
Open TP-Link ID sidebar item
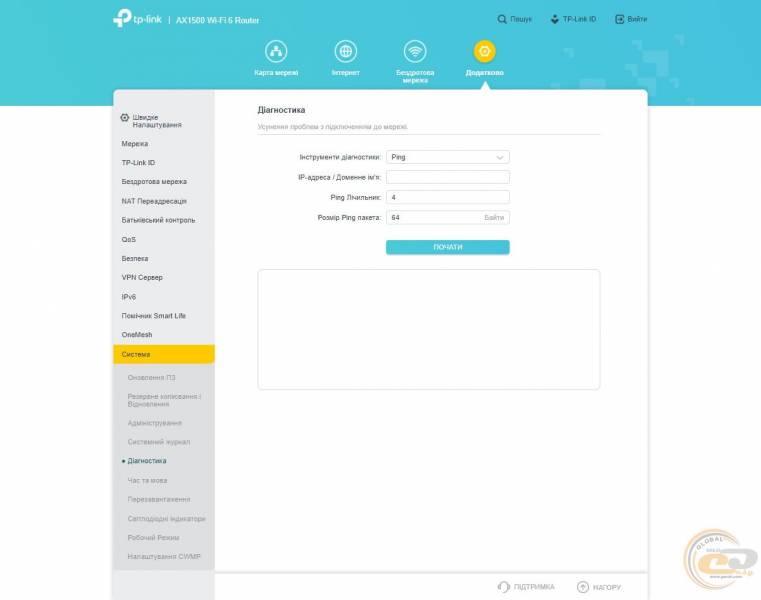(138, 163)
